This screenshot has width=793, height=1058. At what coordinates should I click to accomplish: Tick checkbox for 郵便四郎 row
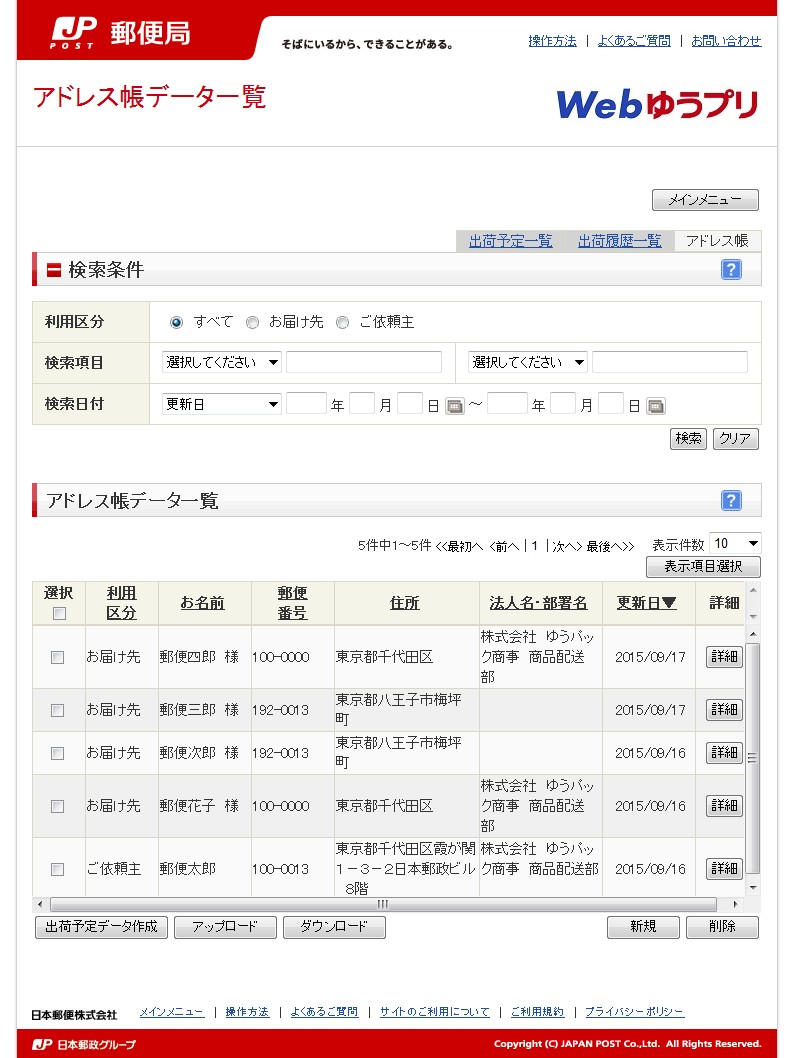[58, 657]
